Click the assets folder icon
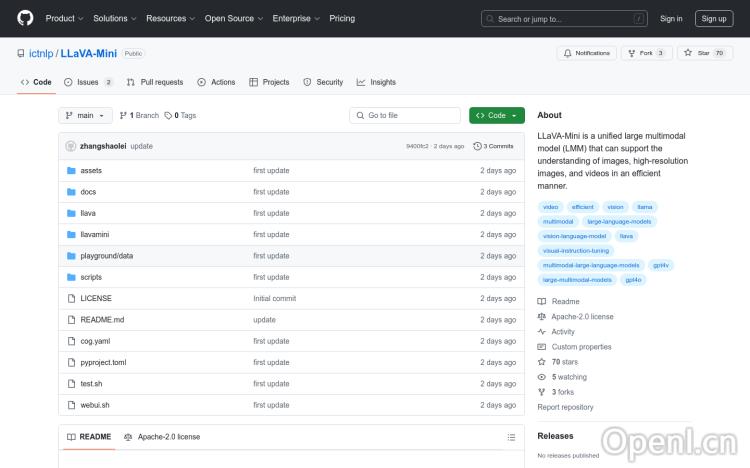Image resolution: width=750 pixels, height=468 pixels. tap(71, 170)
